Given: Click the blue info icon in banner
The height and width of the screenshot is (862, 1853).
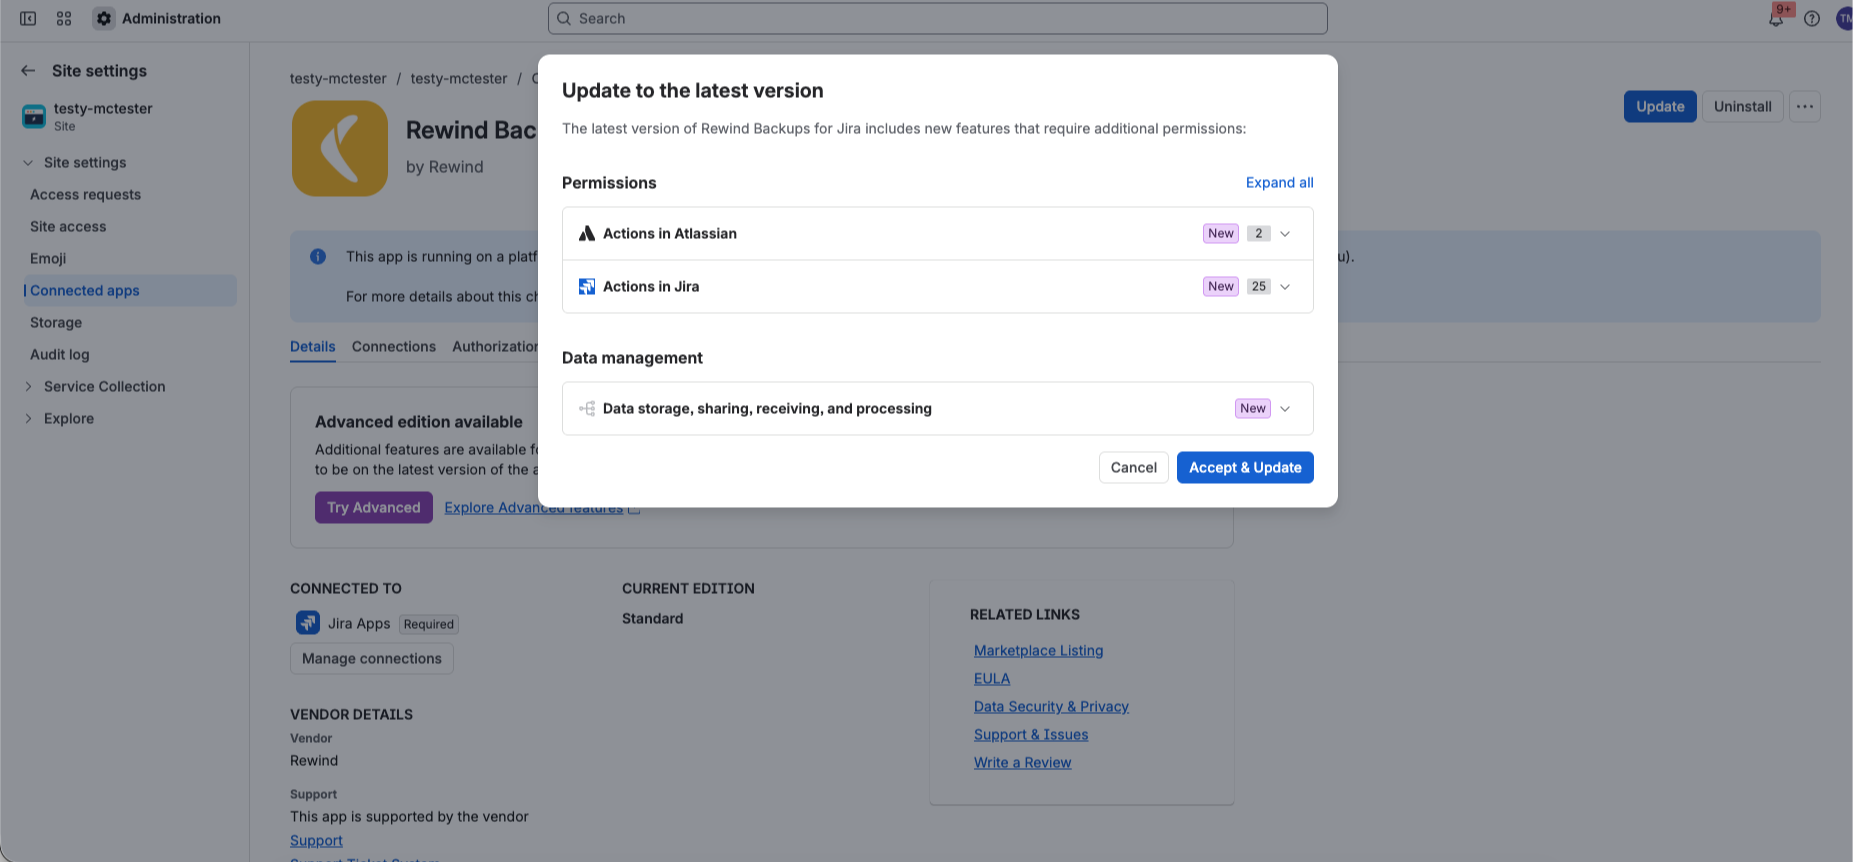Looking at the screenshot, I should pyautogui.click(x=318, y=256).
